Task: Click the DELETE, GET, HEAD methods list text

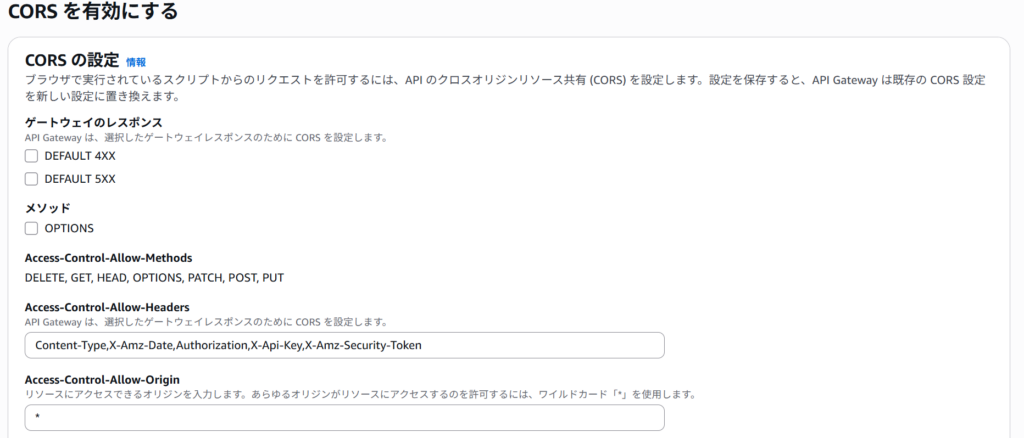Action: pos(154,277)
